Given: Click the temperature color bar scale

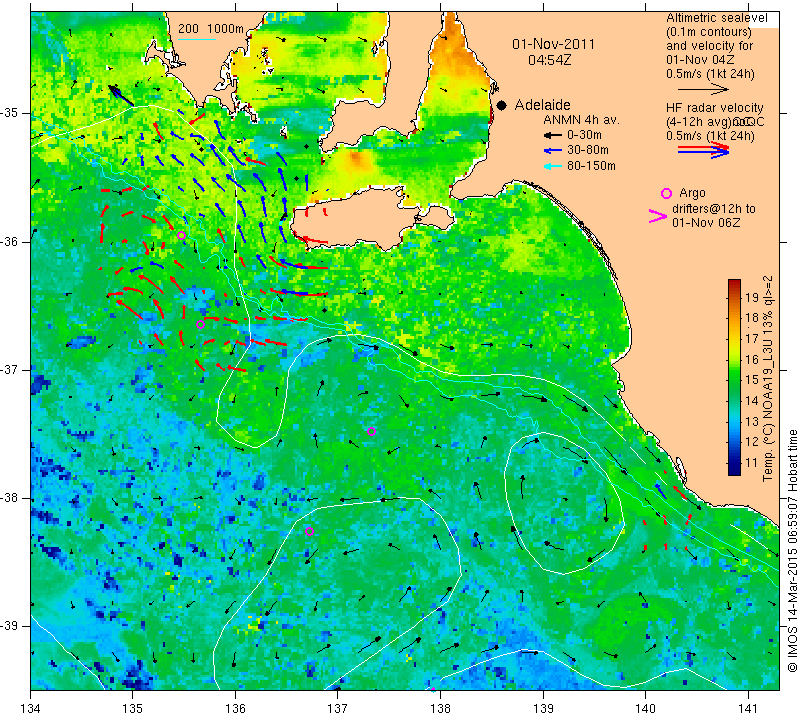Looking at the screenshot, I should pyautogui.click(x=734, y=377).
